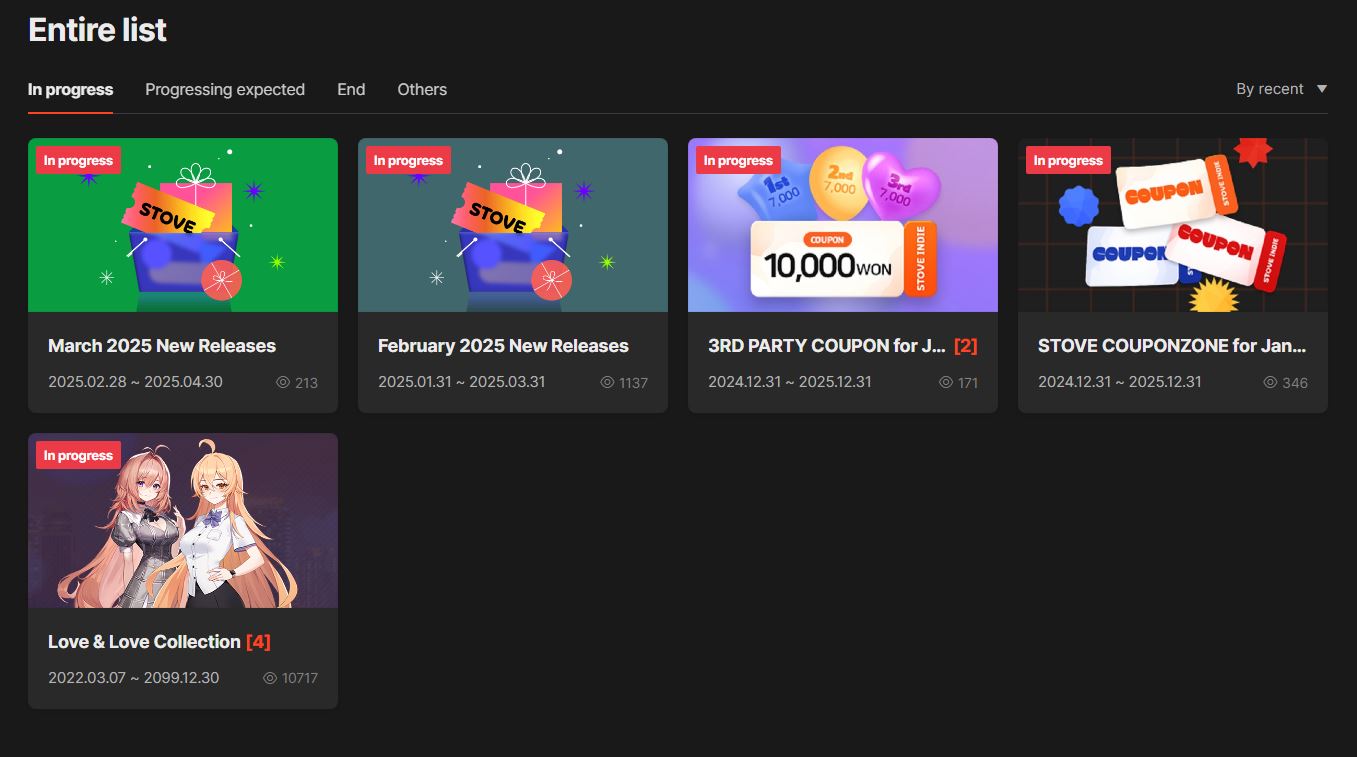Click the eye icon beside 213 views

click(x=282, y=382)
